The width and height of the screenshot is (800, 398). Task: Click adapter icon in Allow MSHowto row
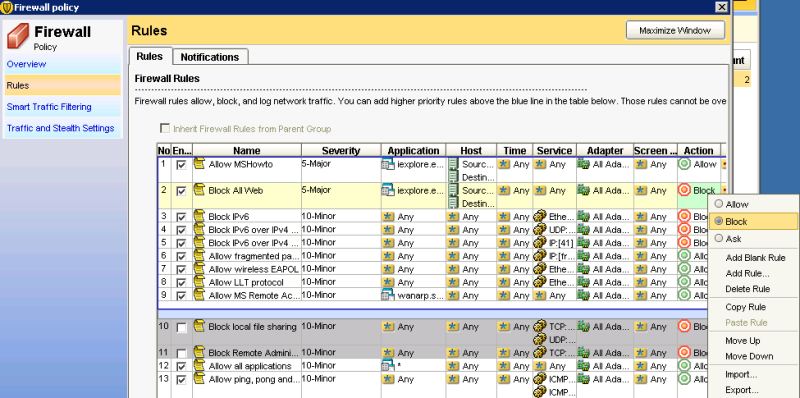click(x=584, y=164)
